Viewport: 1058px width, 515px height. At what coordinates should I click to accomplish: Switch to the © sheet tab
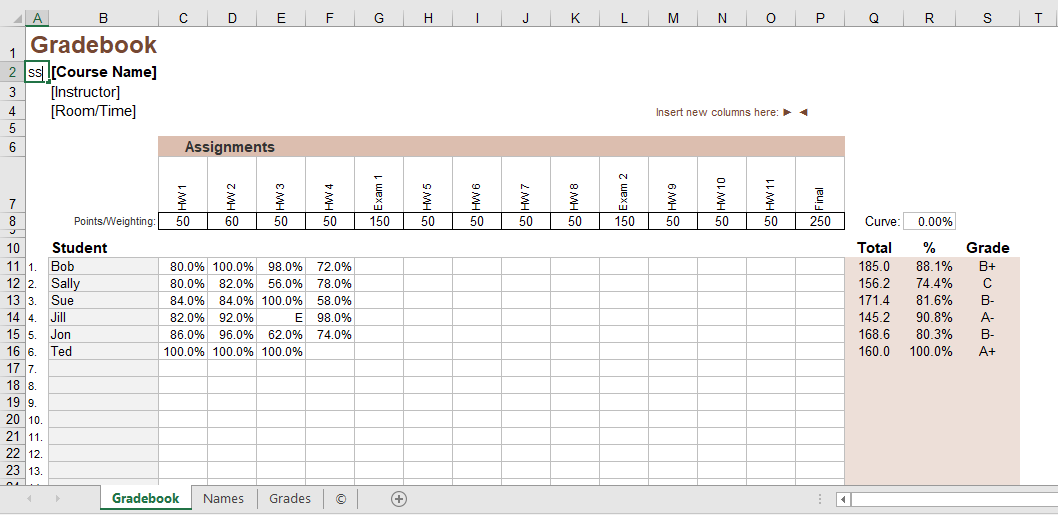coord(341,499)
